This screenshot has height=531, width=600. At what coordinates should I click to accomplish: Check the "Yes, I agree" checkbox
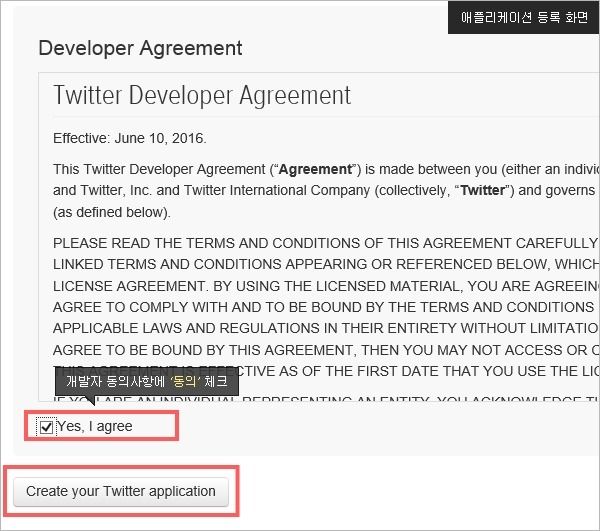pyautogui.click(x=46, y=427)
